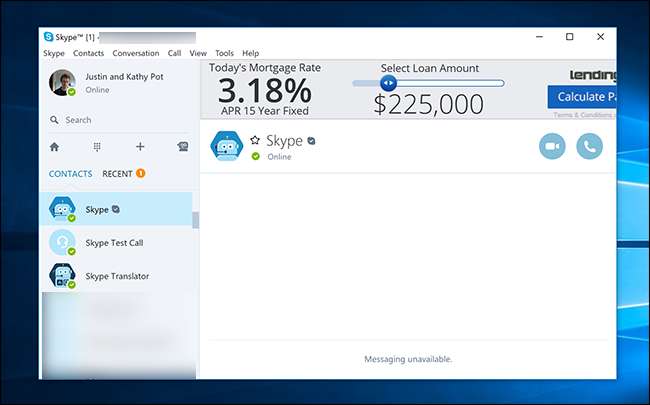Open the Conversation menu

click(x=136, y=53)
